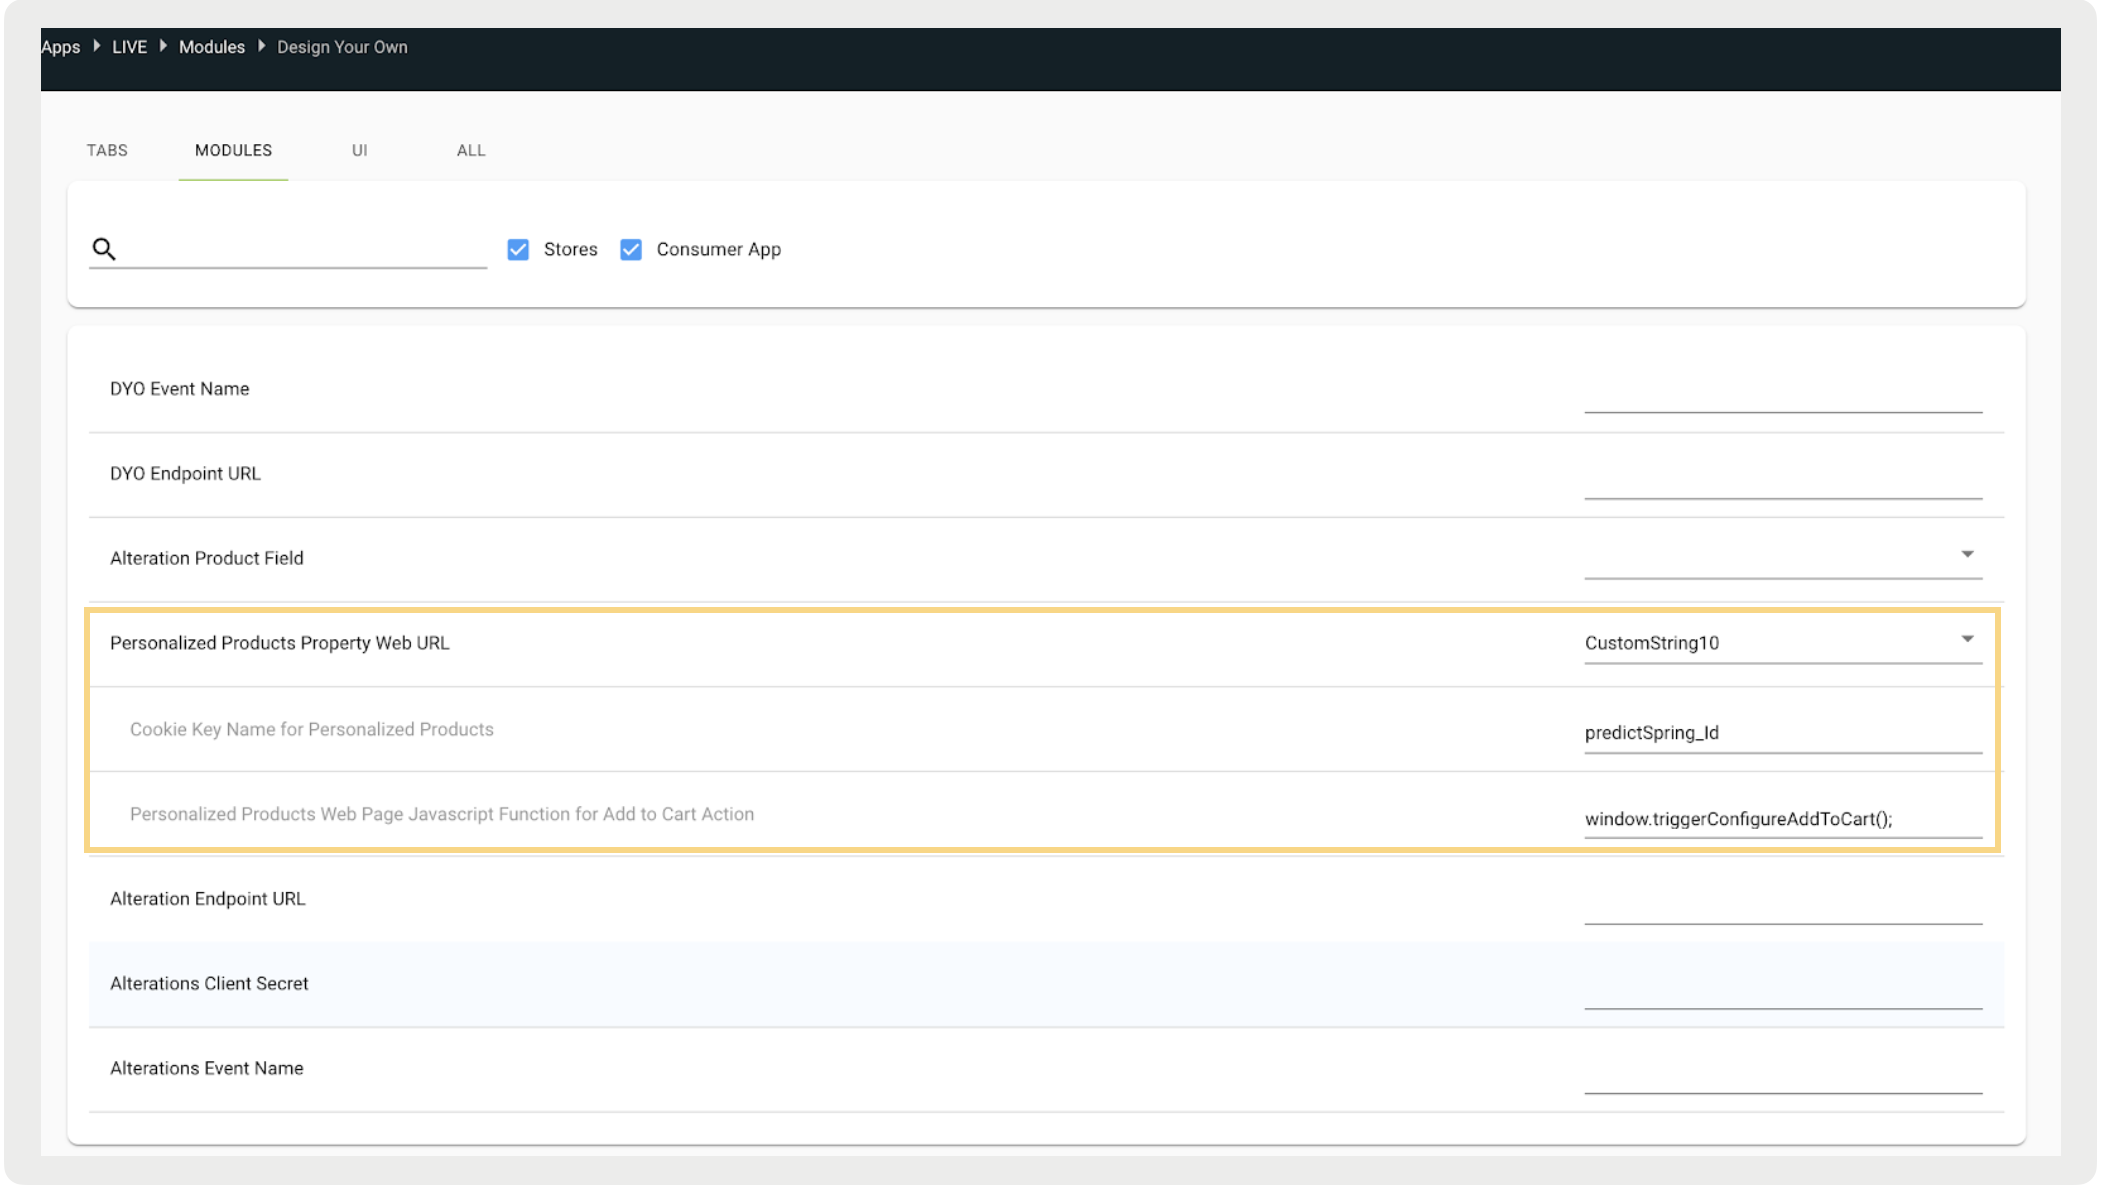2104x1188 pixels.
Task: Open LIVE breadcrumb link
Action: pos(129,47)
